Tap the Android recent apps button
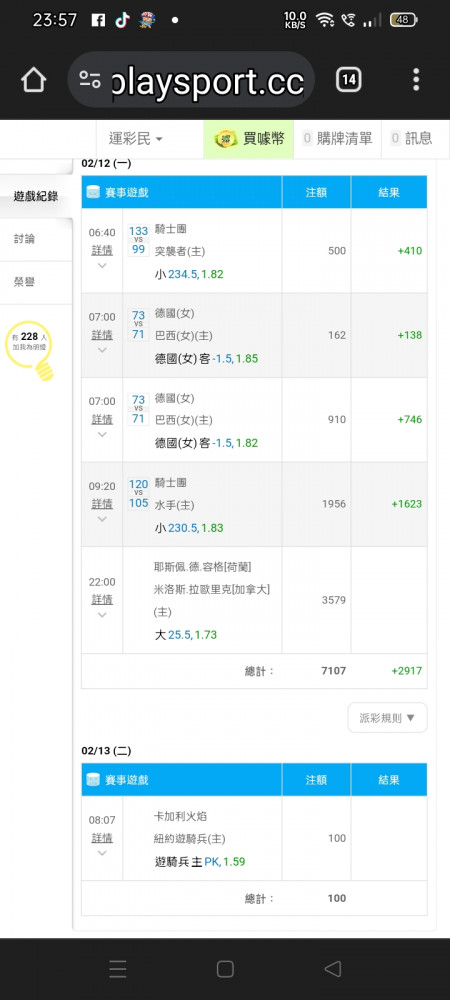450x1000 pixels. coord(117,969)
